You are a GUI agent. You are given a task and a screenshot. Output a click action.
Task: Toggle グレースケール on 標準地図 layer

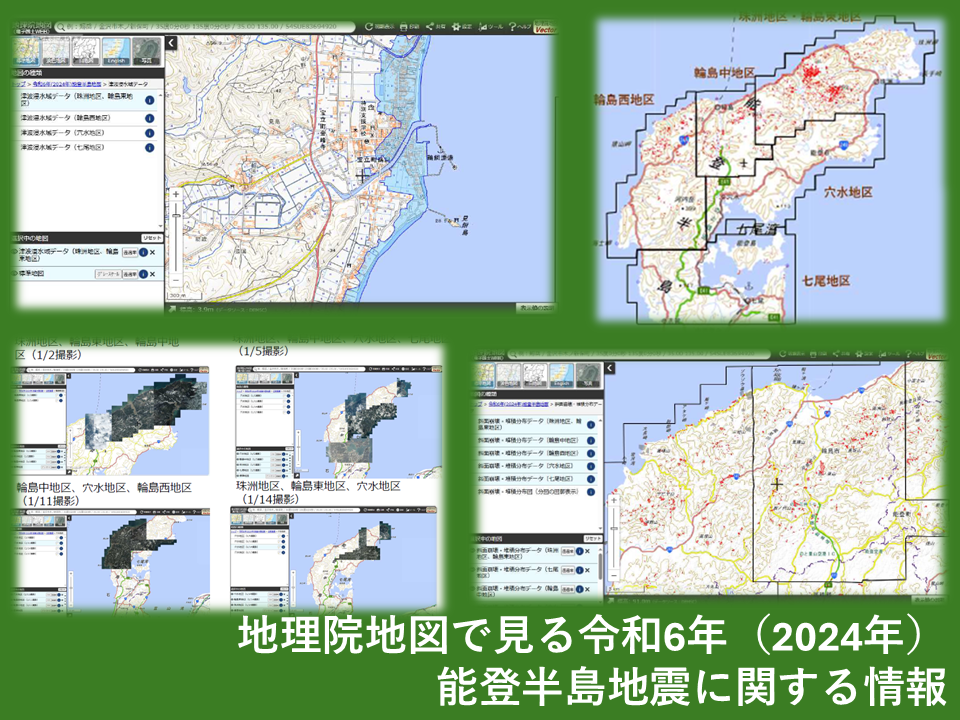(x=108, y=274)
